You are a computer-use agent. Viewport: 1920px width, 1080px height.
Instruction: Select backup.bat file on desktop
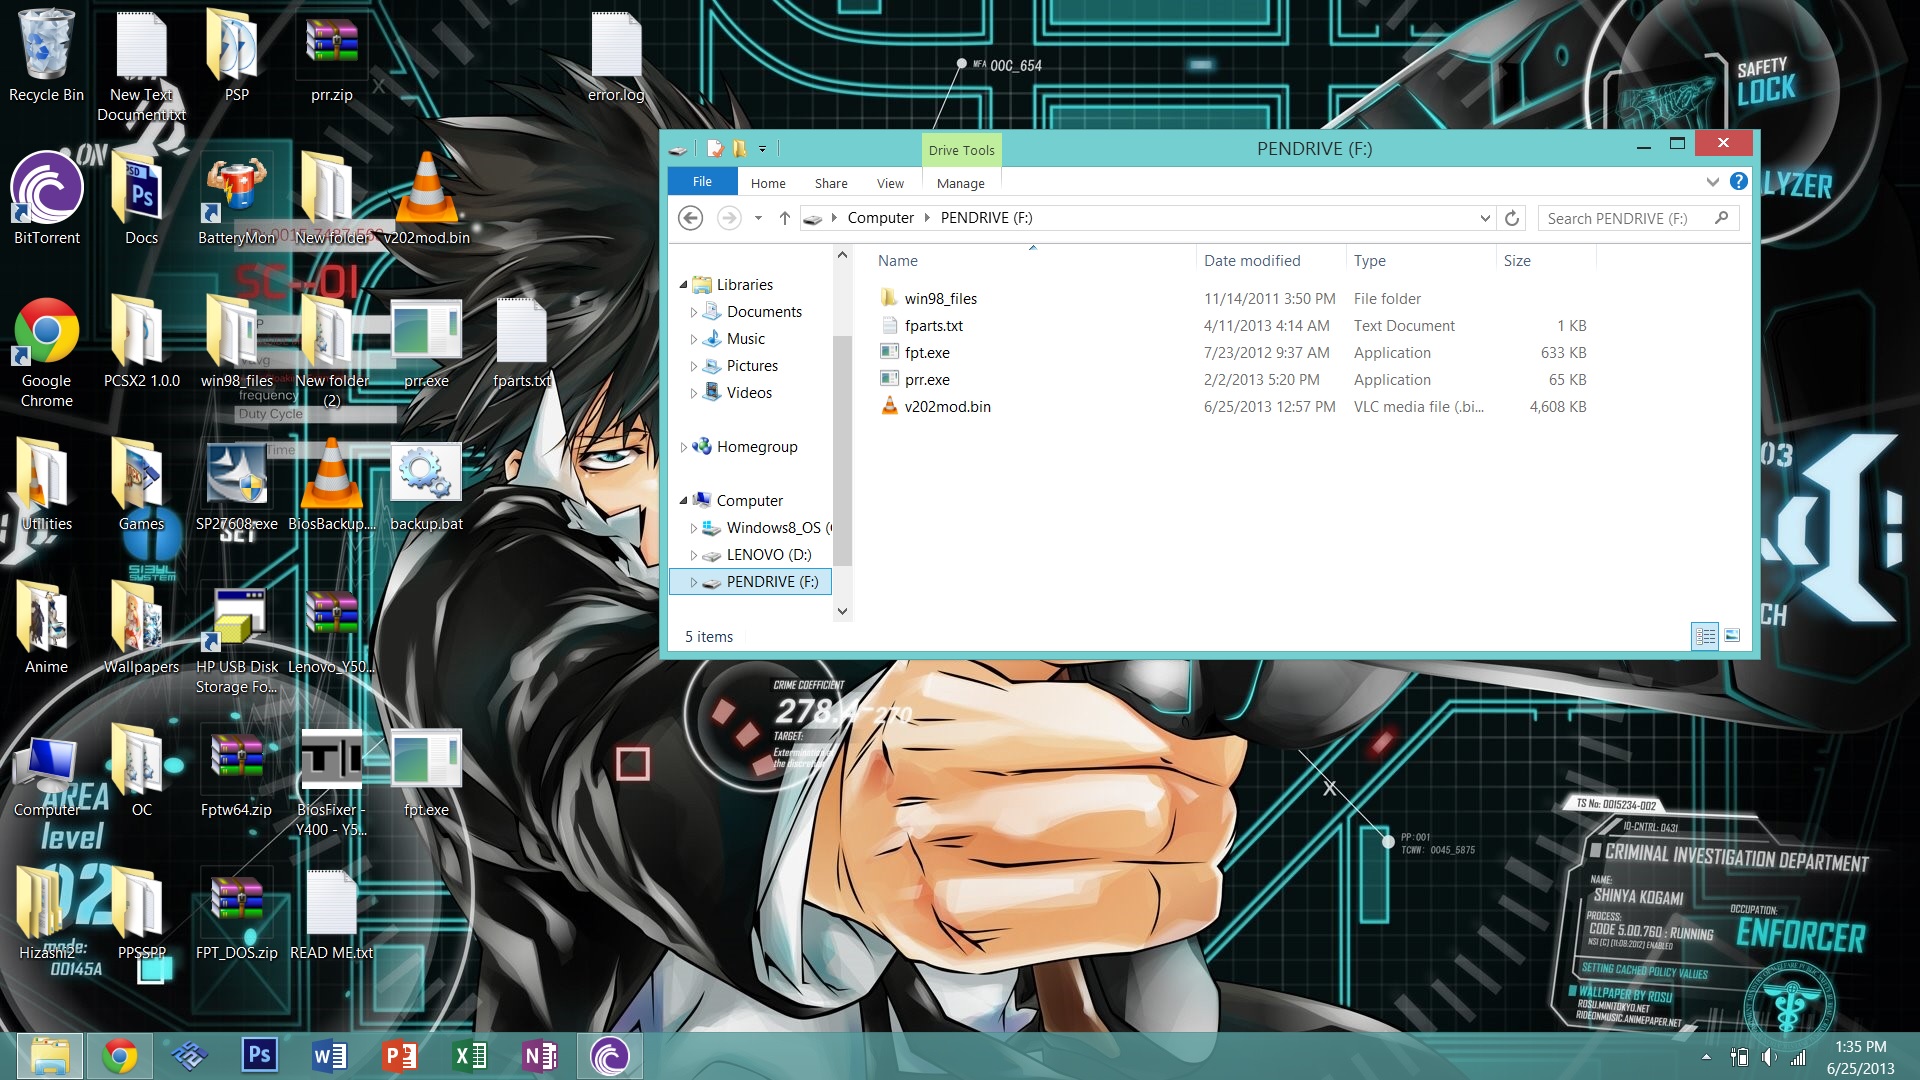click(427, 485)
